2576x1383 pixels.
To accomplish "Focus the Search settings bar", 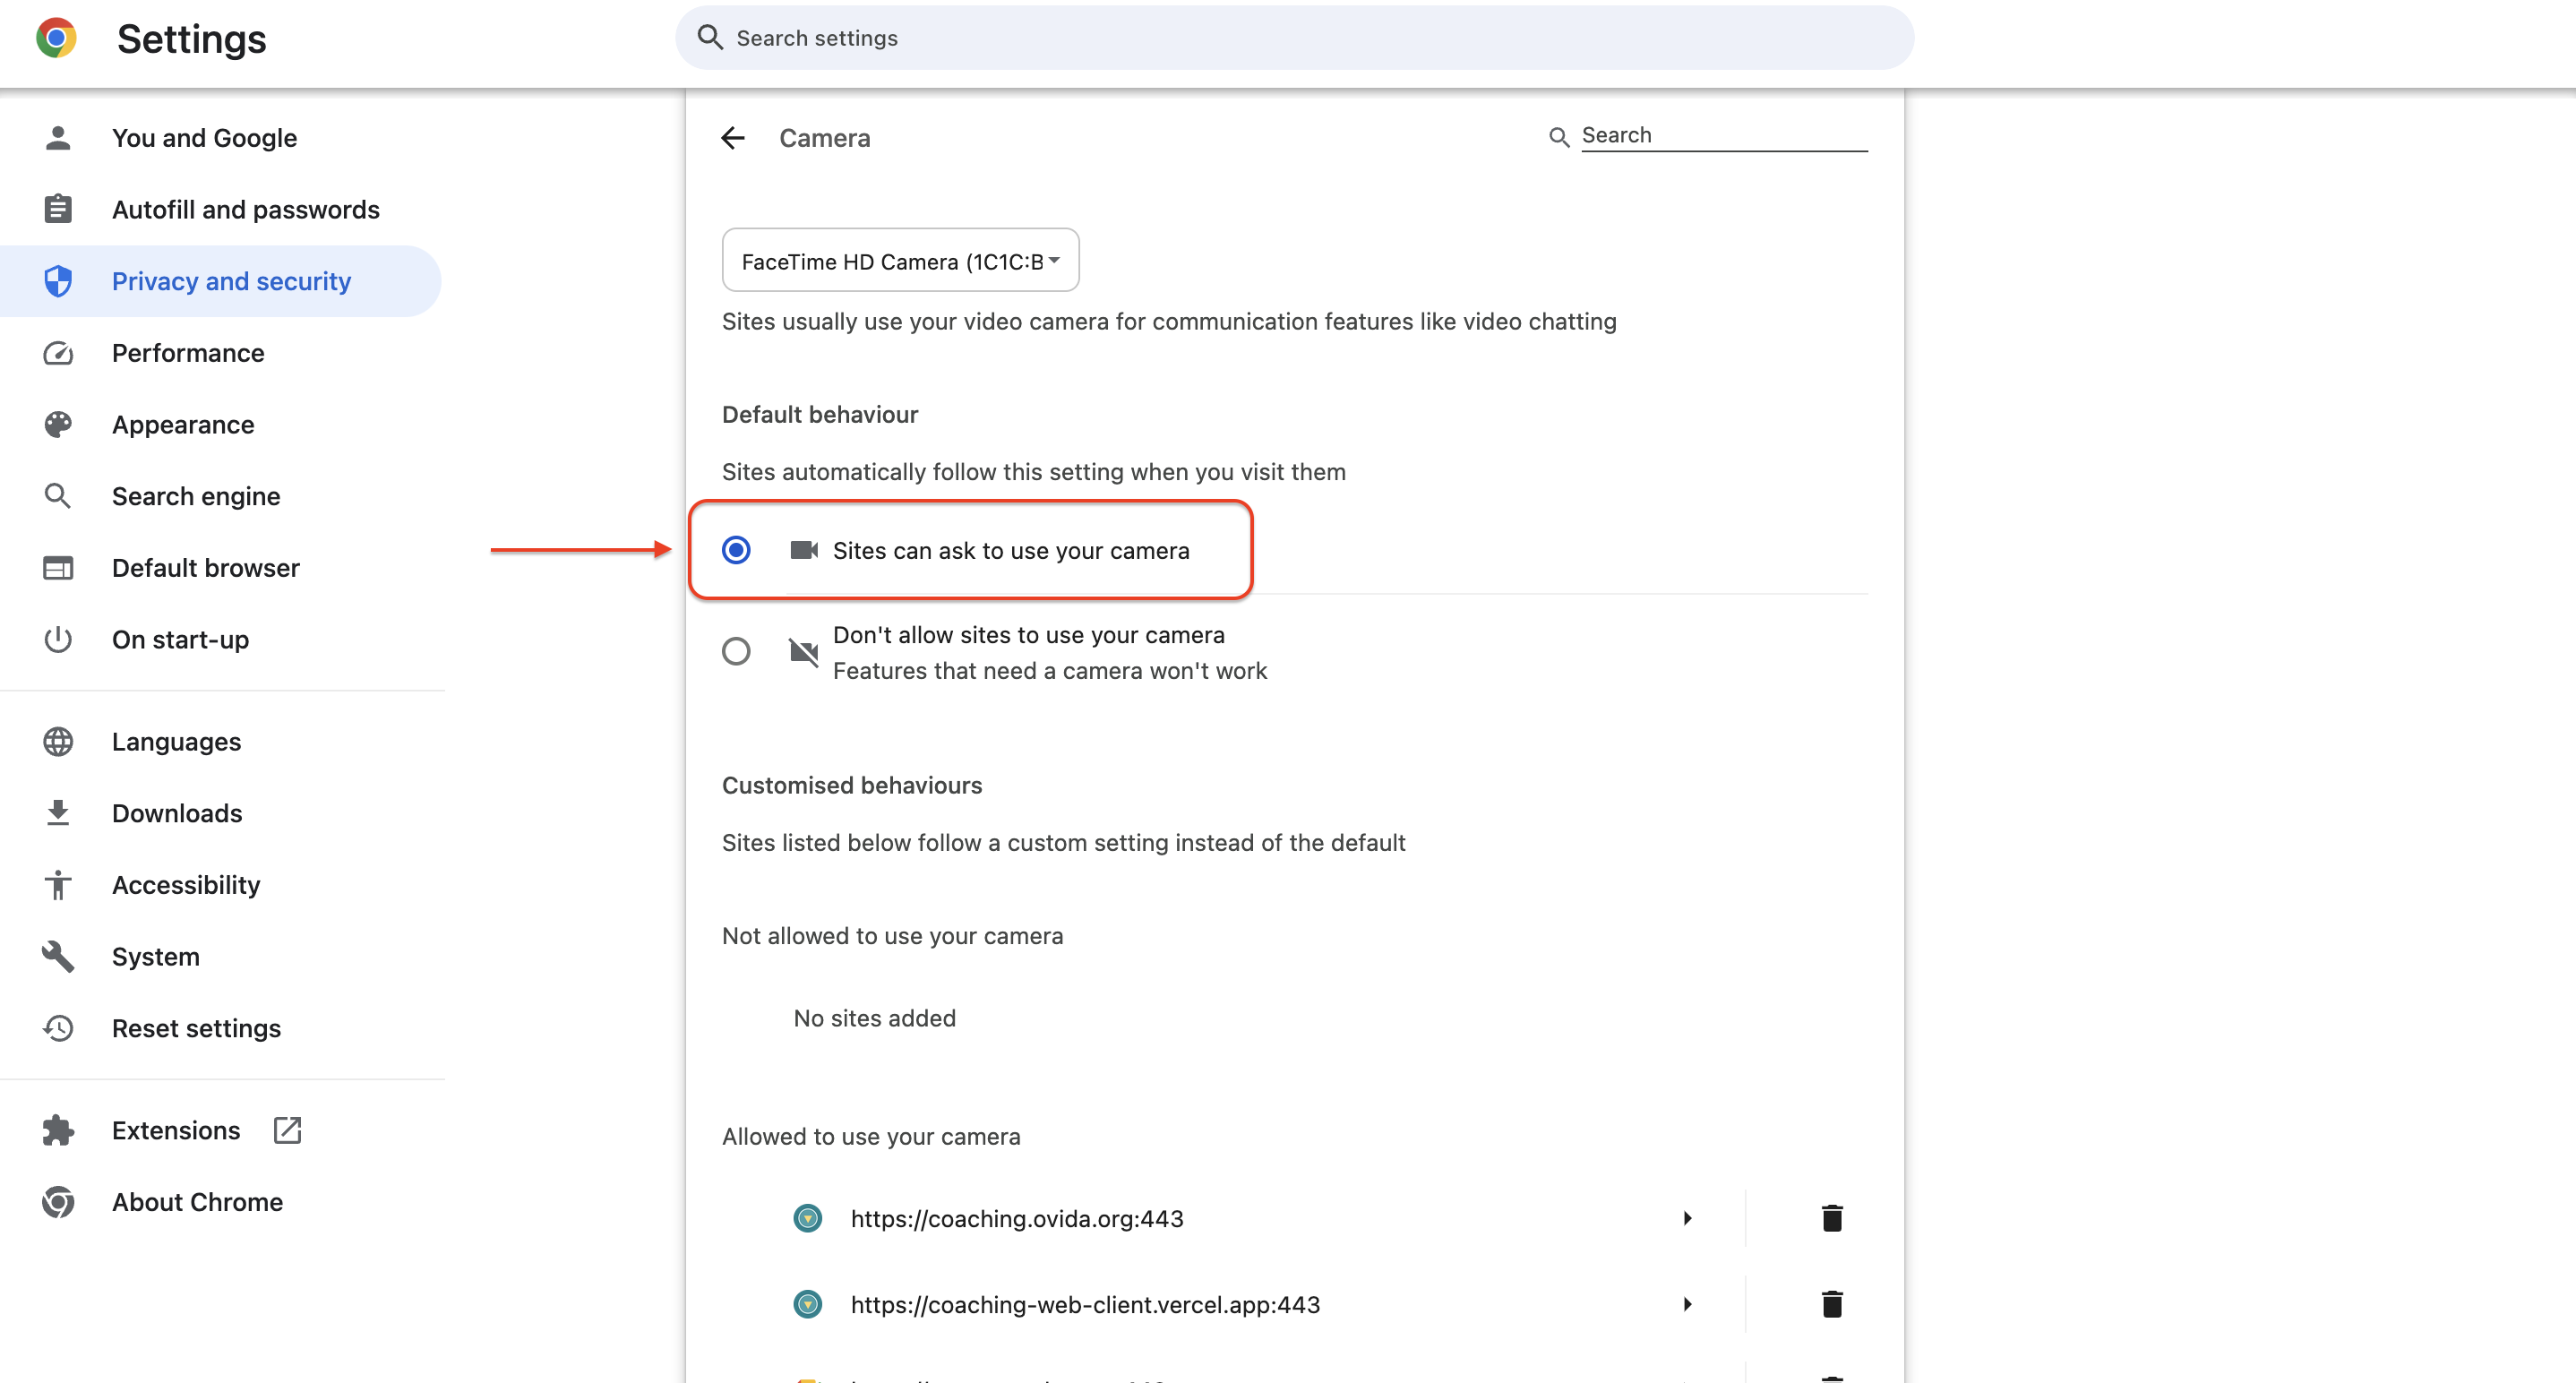I will 1295,38.
